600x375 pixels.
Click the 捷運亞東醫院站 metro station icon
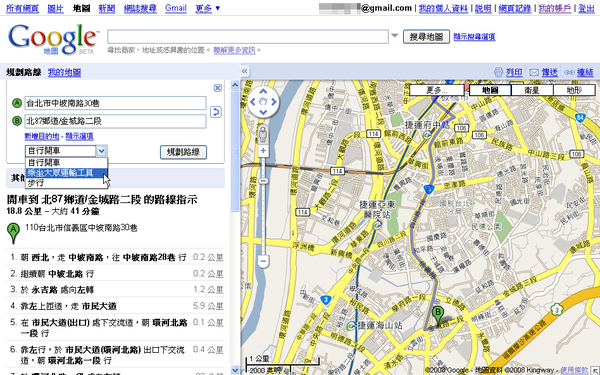[377, 225]
